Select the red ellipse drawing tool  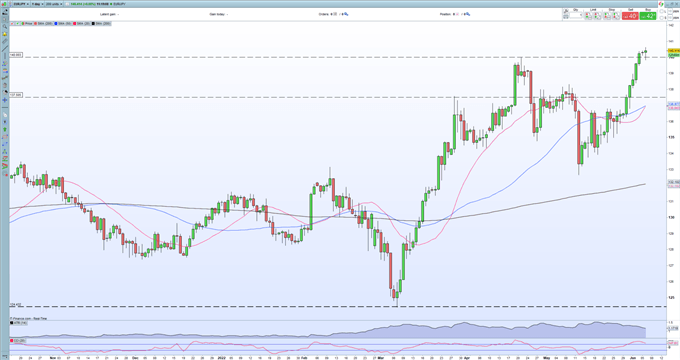click(x=5, y=137)
